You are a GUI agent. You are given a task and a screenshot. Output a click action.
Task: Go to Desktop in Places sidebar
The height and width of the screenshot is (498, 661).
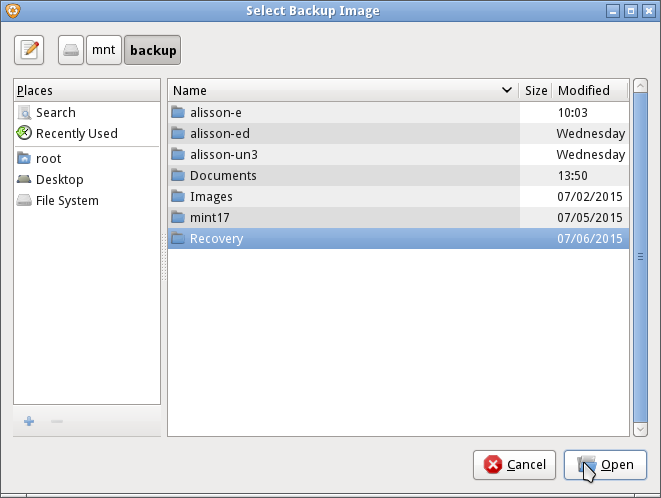click(x=59, y=180)
